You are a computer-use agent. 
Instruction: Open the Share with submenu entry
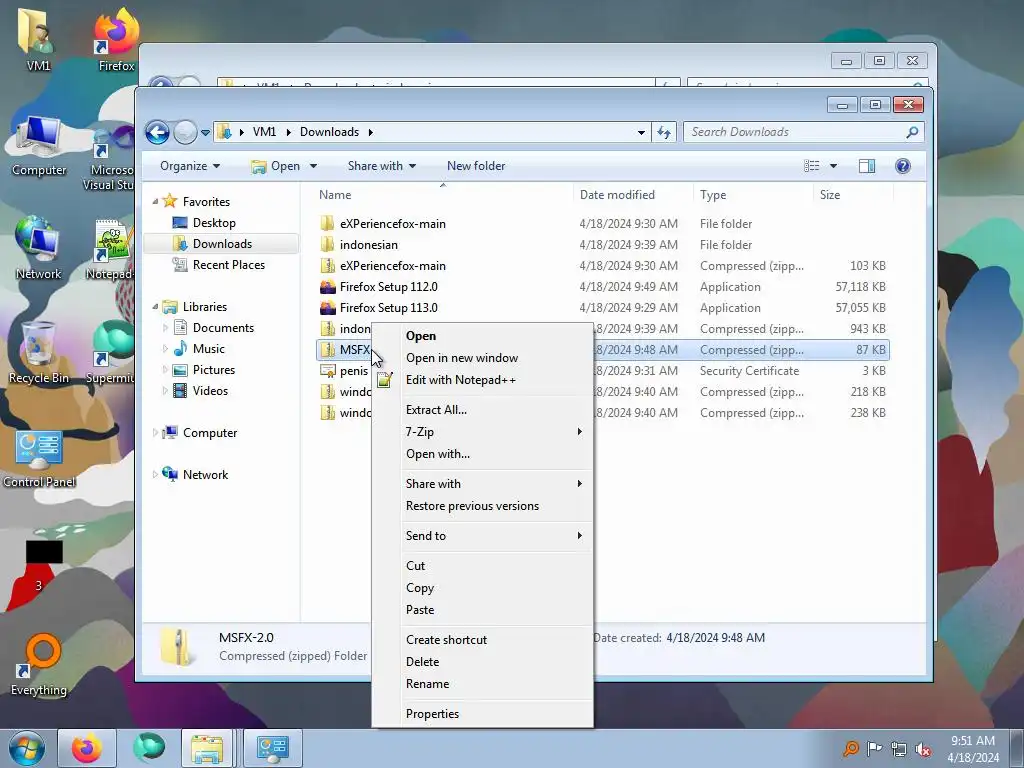[x=483, y=483]
